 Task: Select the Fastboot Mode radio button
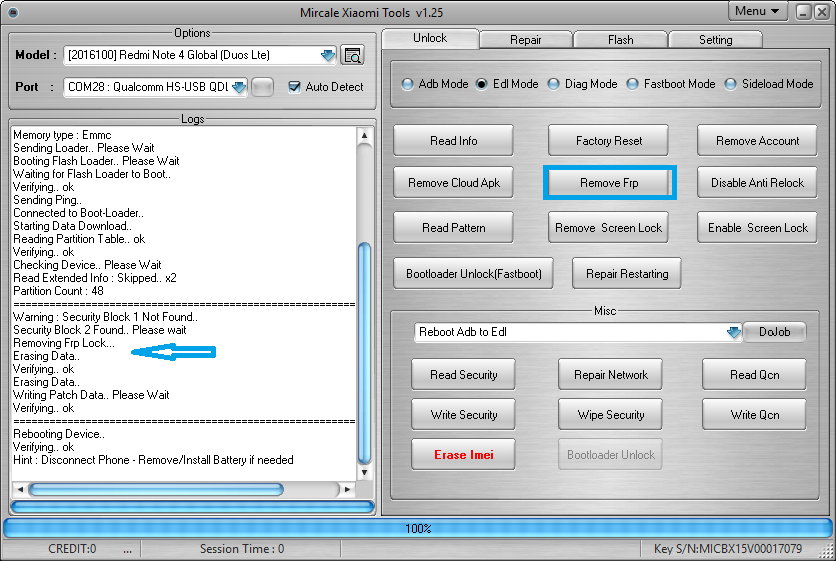tap(632, 84)
